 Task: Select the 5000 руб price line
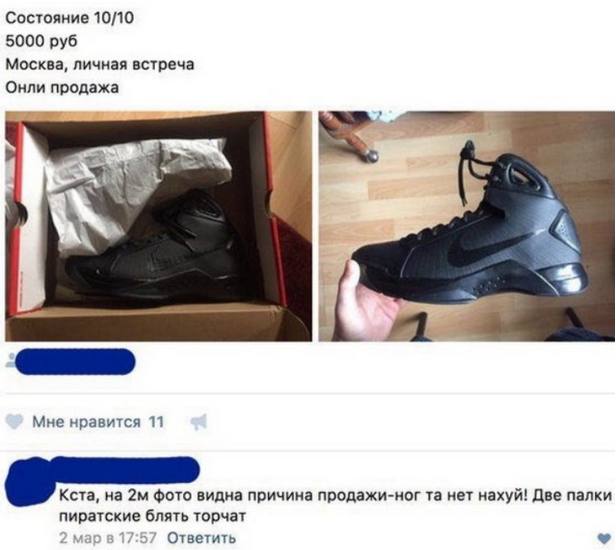(41, 41)
